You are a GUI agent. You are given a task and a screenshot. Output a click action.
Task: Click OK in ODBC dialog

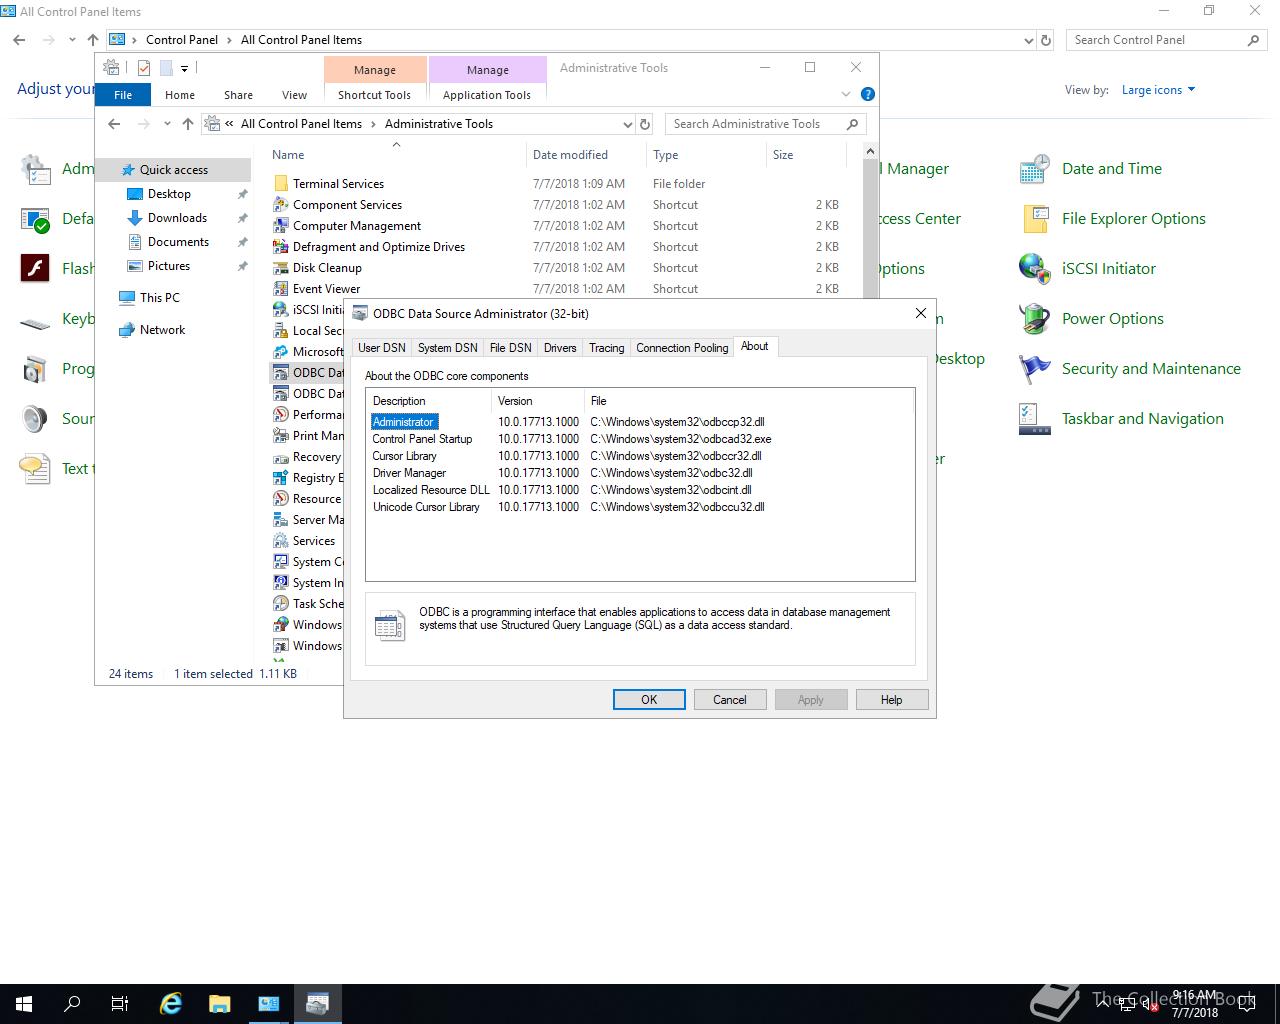pos(649,700)
